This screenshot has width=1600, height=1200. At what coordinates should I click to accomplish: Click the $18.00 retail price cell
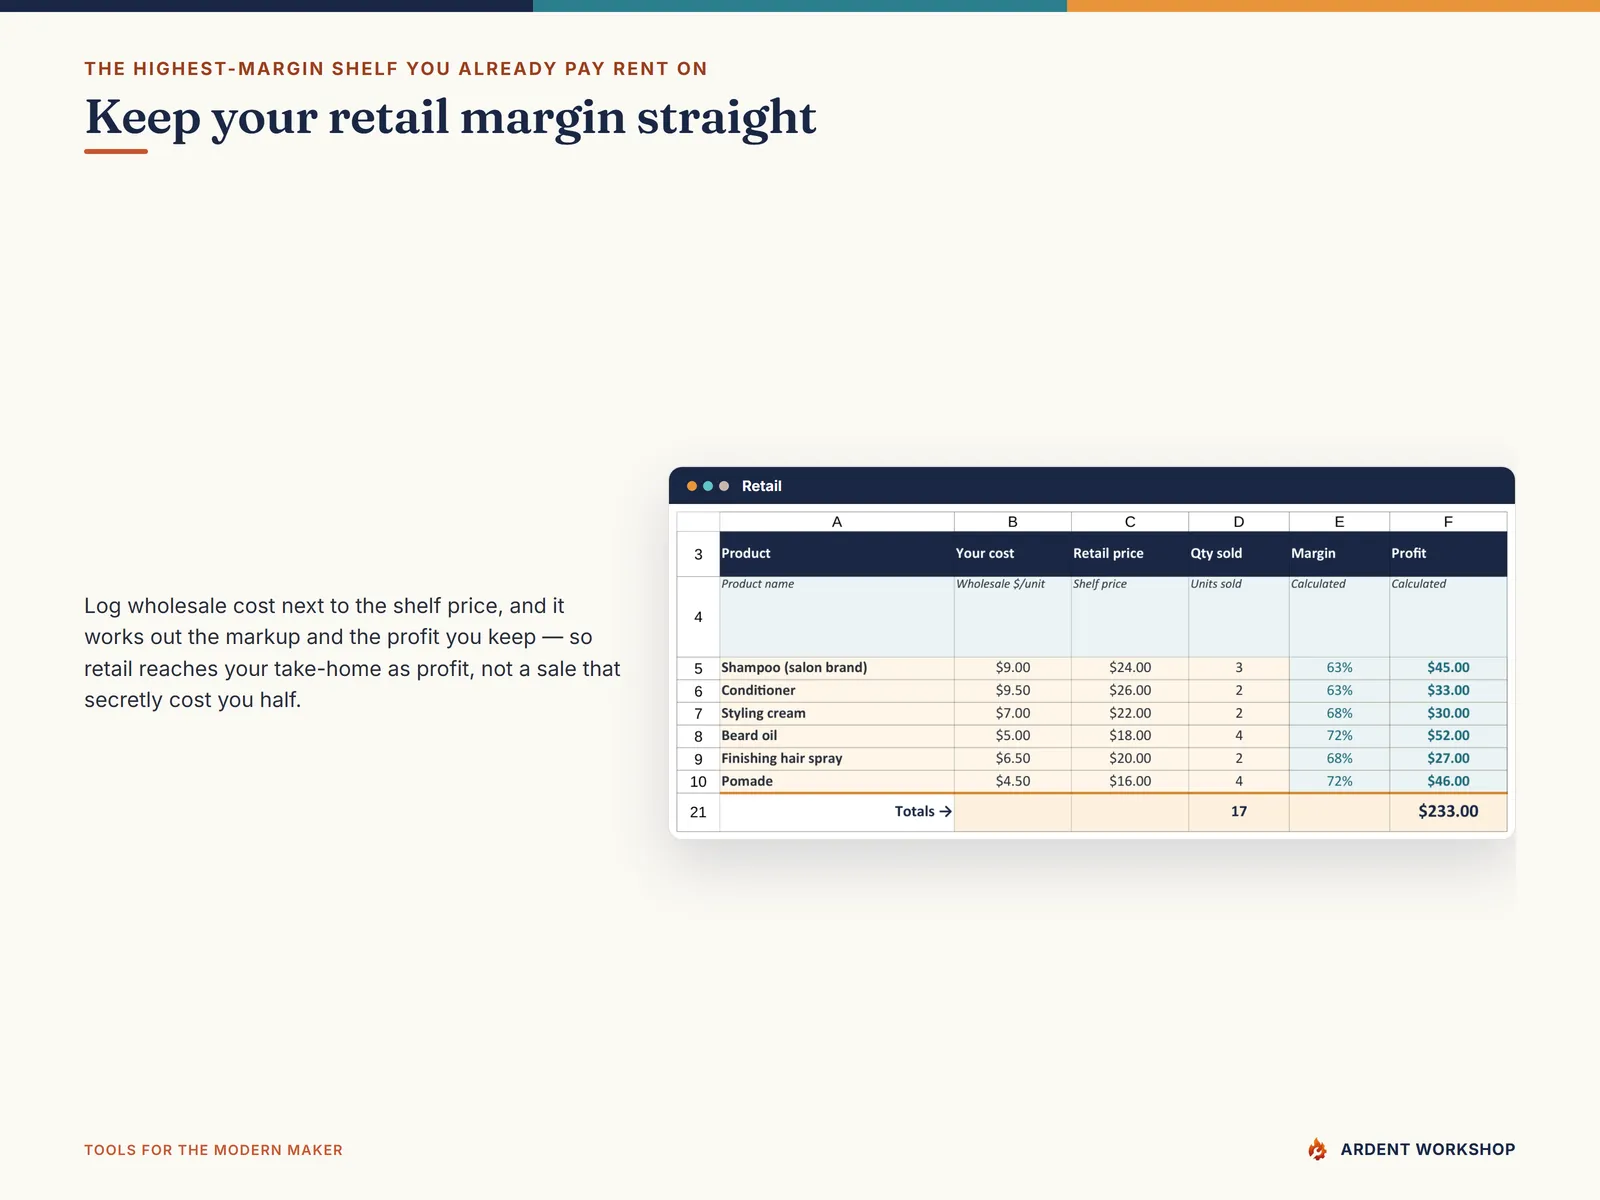[x=1130, y=736]
